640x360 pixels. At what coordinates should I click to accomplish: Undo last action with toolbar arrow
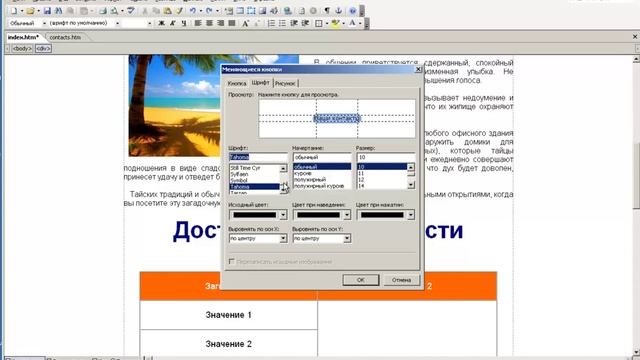(x=193, y=11)
